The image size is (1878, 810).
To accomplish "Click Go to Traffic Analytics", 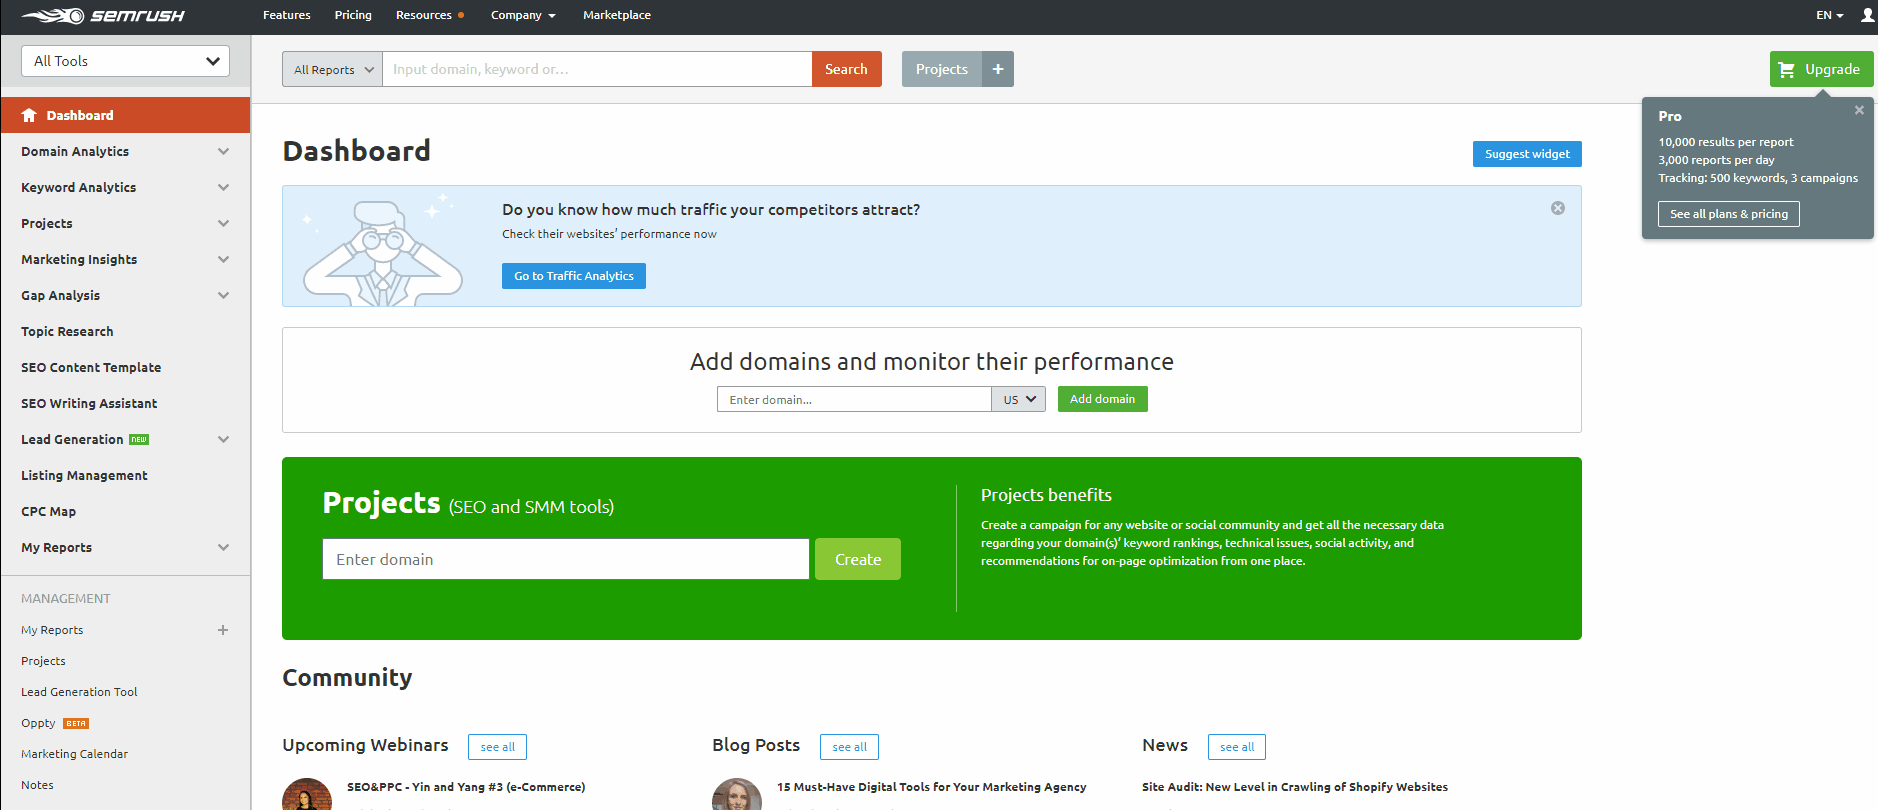I will tap(574, 276).
